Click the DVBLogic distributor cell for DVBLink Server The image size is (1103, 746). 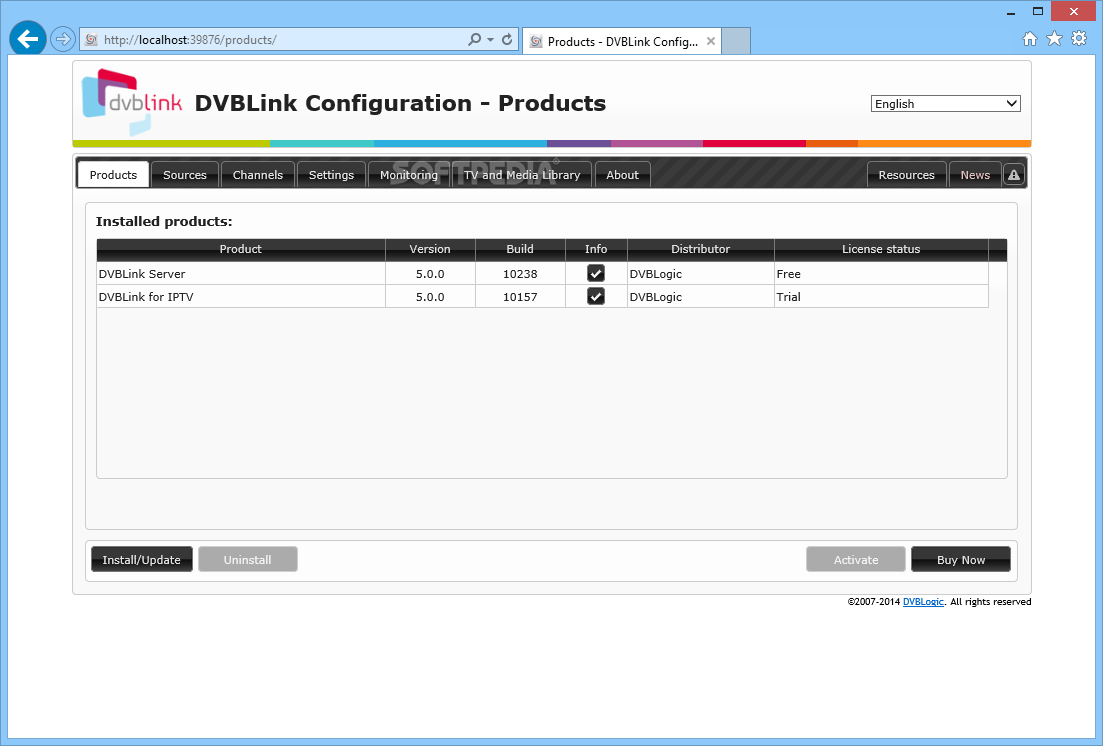click(701, 273)
